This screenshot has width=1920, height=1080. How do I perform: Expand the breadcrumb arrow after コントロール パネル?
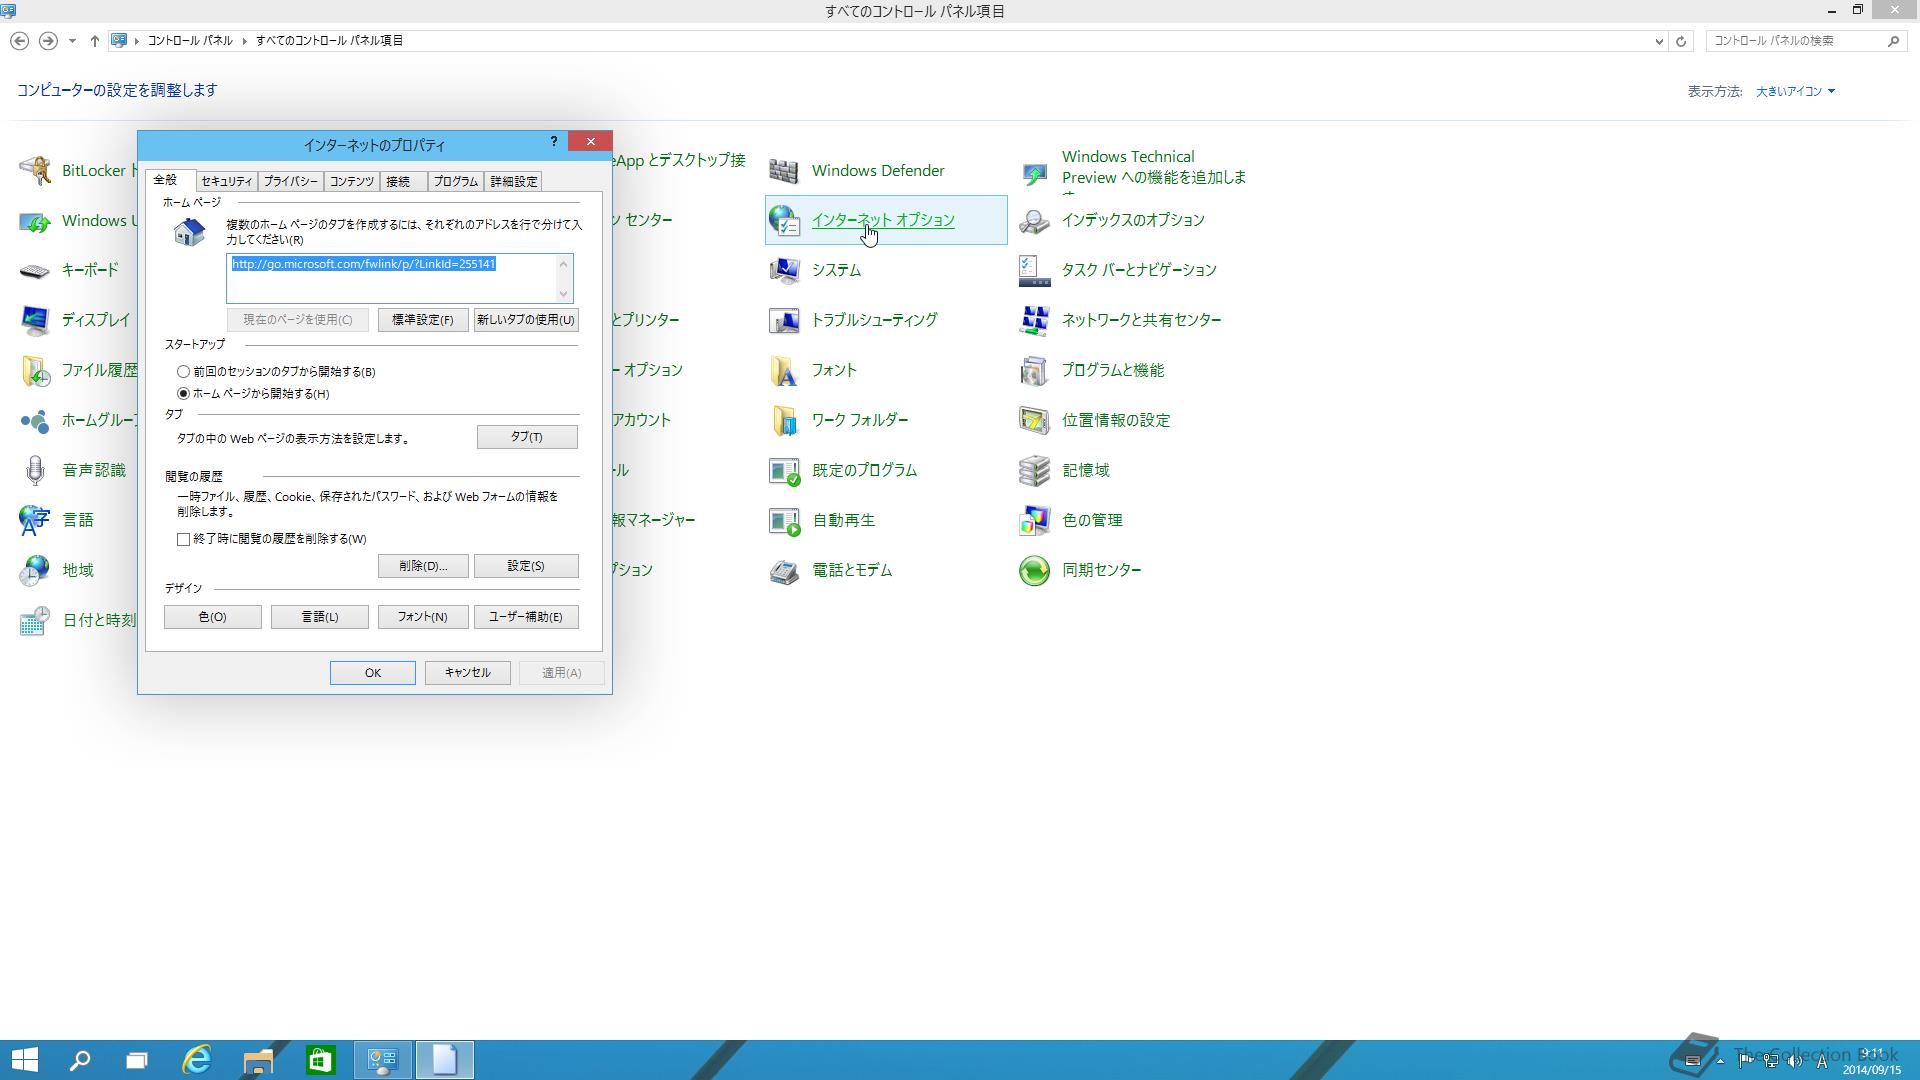click(244, 41)
